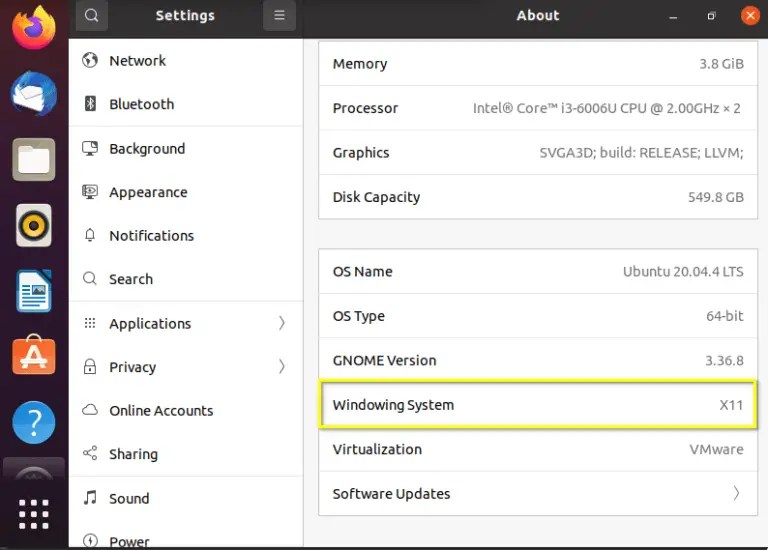Open Software Updates row arrow
This screenshot has width=768, height=550.
[x=736, y=493]
